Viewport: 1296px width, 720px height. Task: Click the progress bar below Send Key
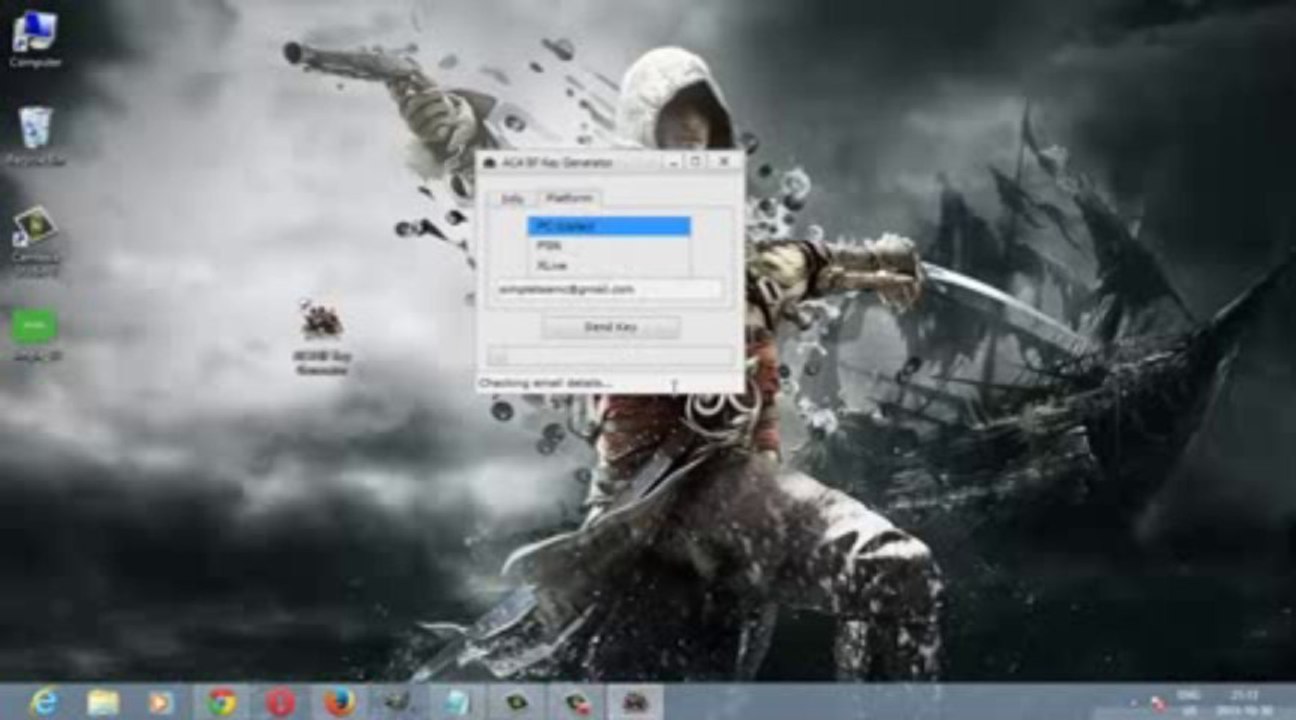pos(610,355)
